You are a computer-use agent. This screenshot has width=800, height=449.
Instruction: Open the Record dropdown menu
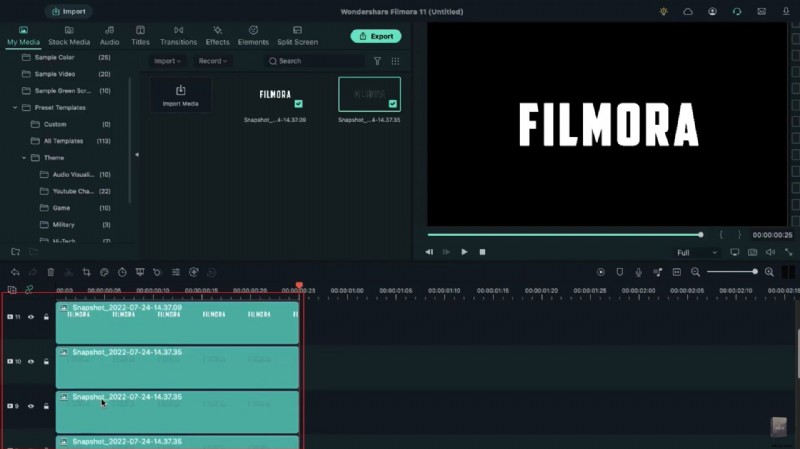click(212, 61)
